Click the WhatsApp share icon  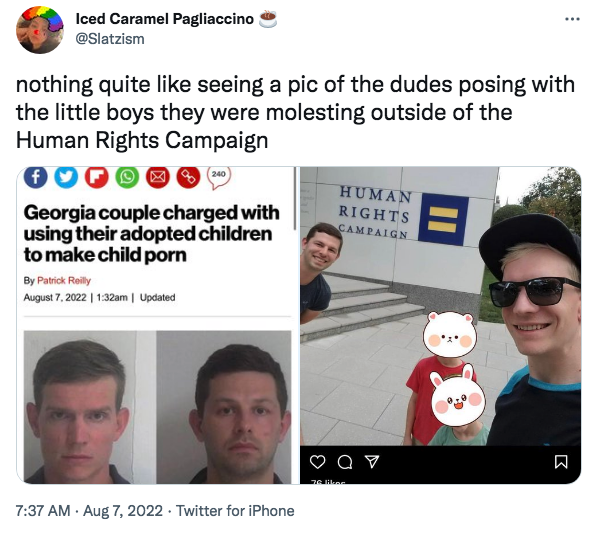click(127, 177)
